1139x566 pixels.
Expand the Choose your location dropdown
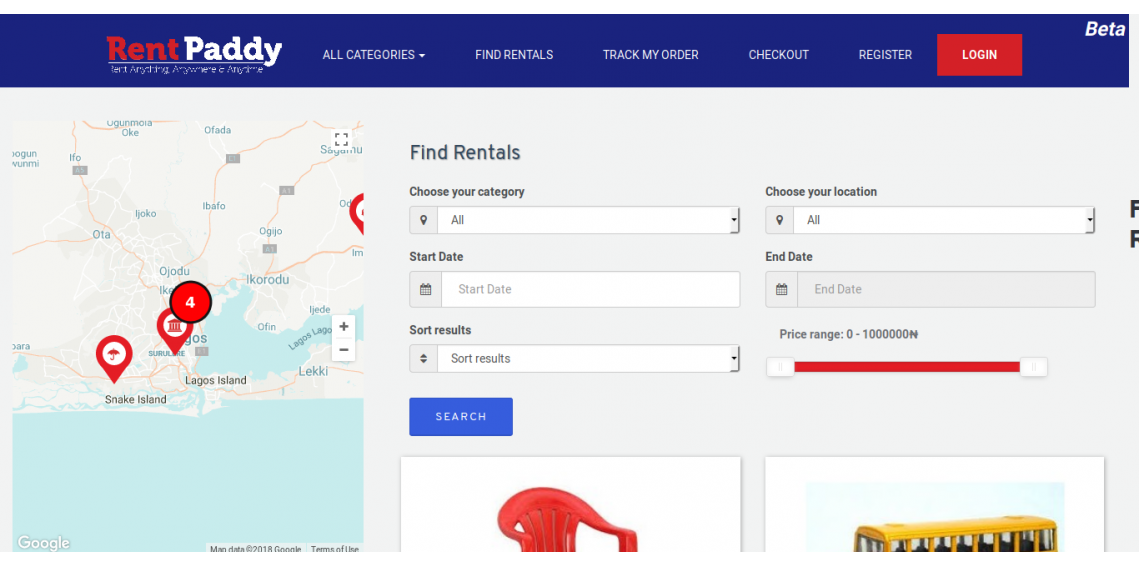tap(944, 220)
